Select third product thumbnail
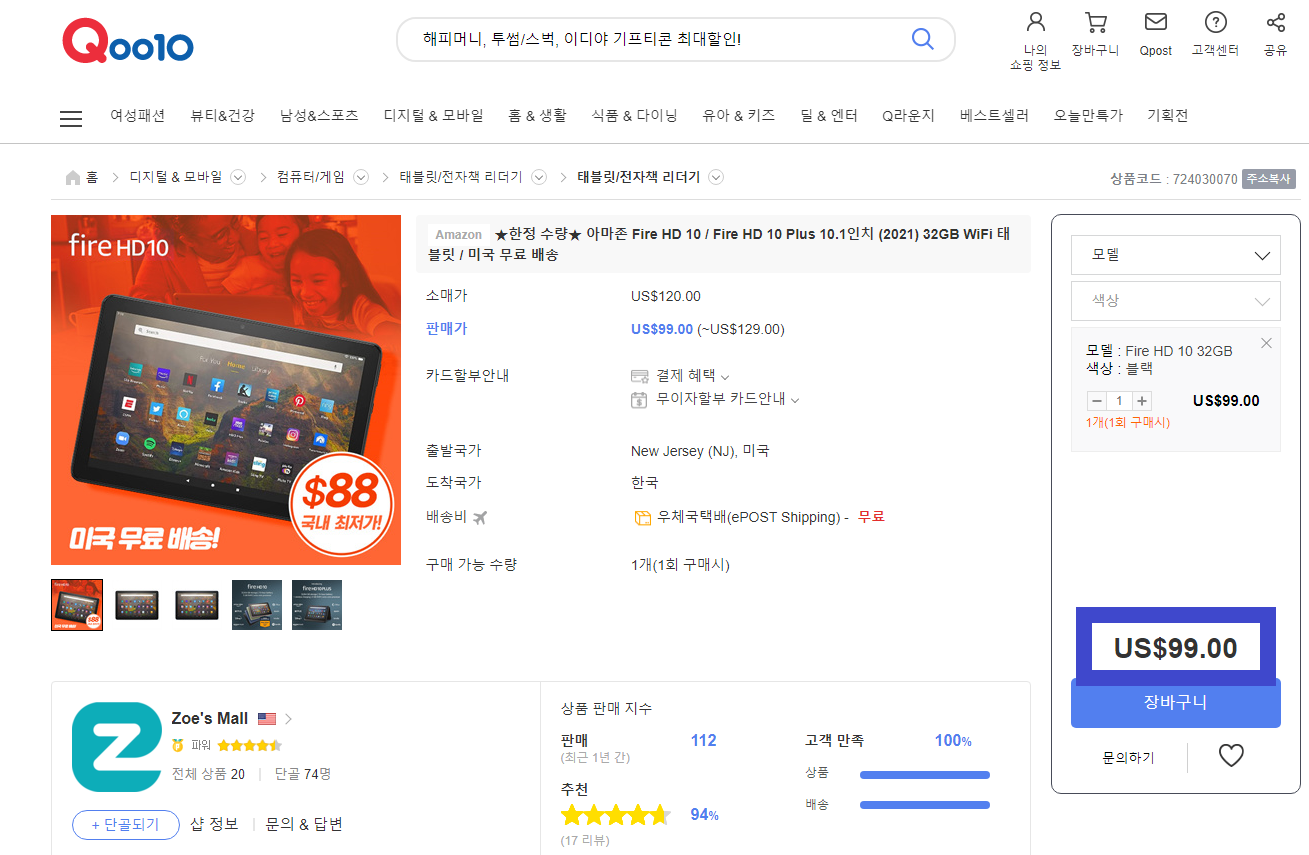The height and width of the screenshot is (855, 1309). pos(197,605)
